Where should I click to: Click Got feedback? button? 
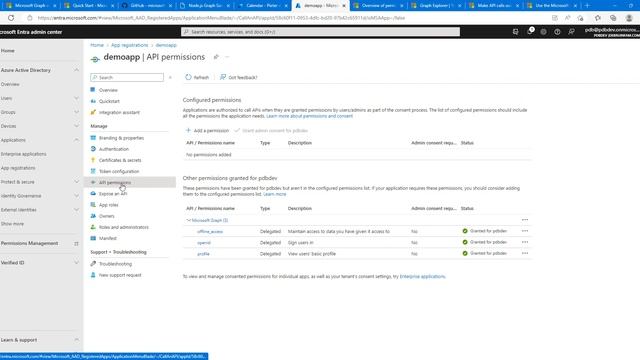[239, 77]
